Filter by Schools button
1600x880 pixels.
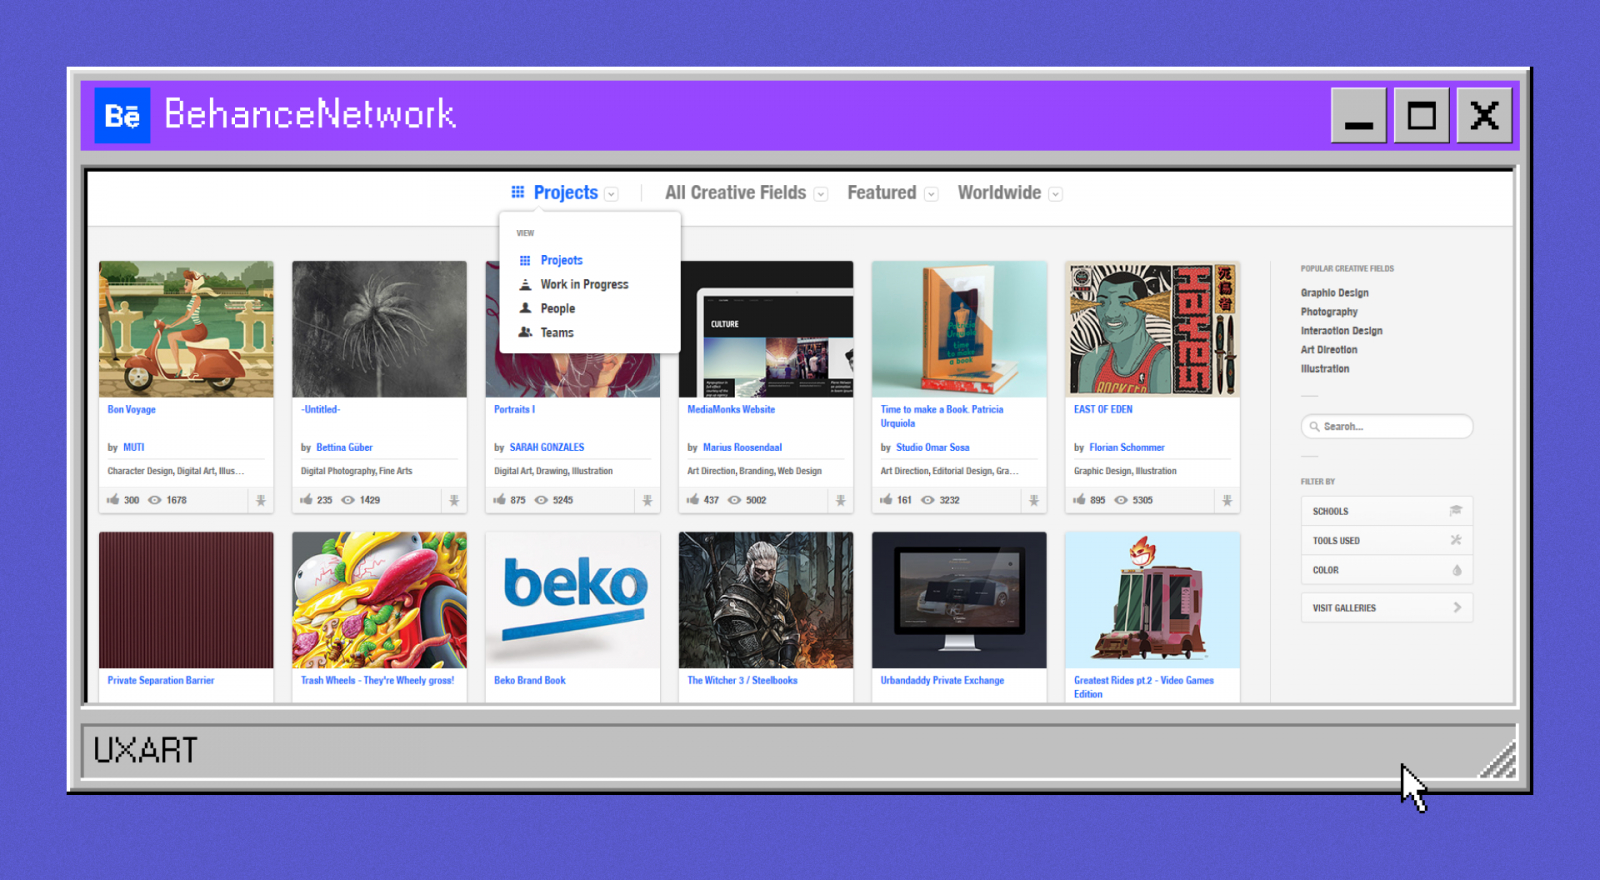pos(1387,511)
